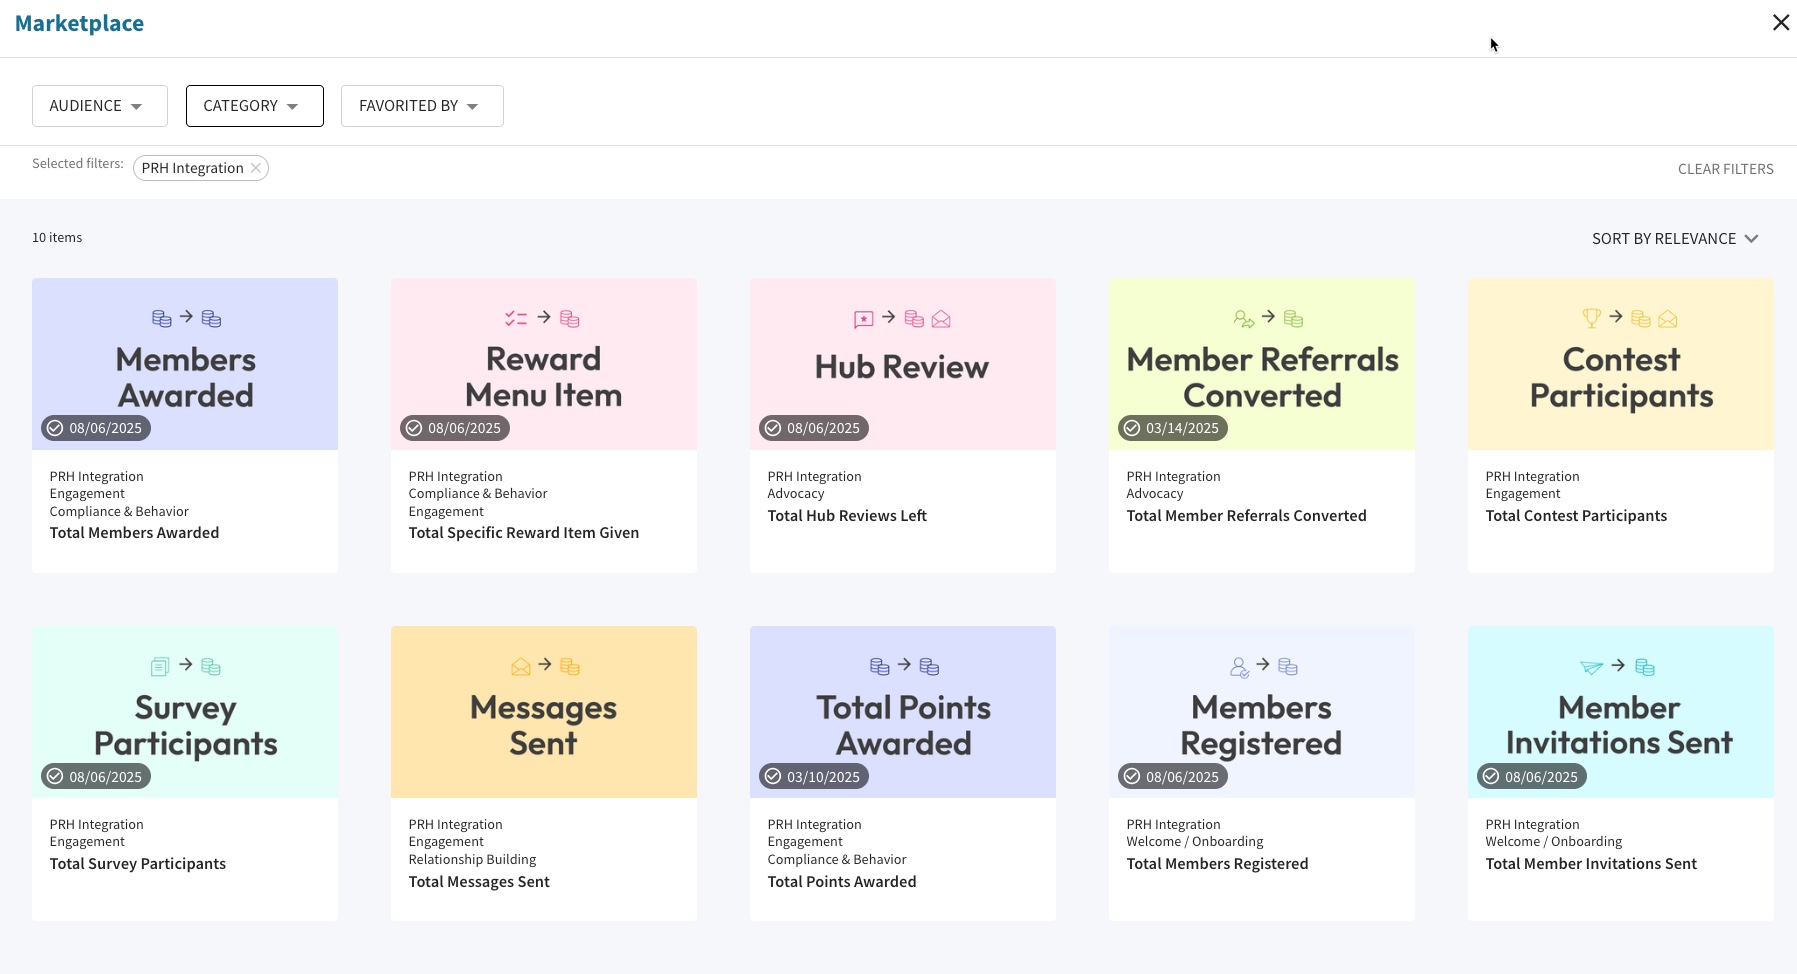Open the CATEGORY filter dropdown
1797x974 pixels.
tap(254, 105)
